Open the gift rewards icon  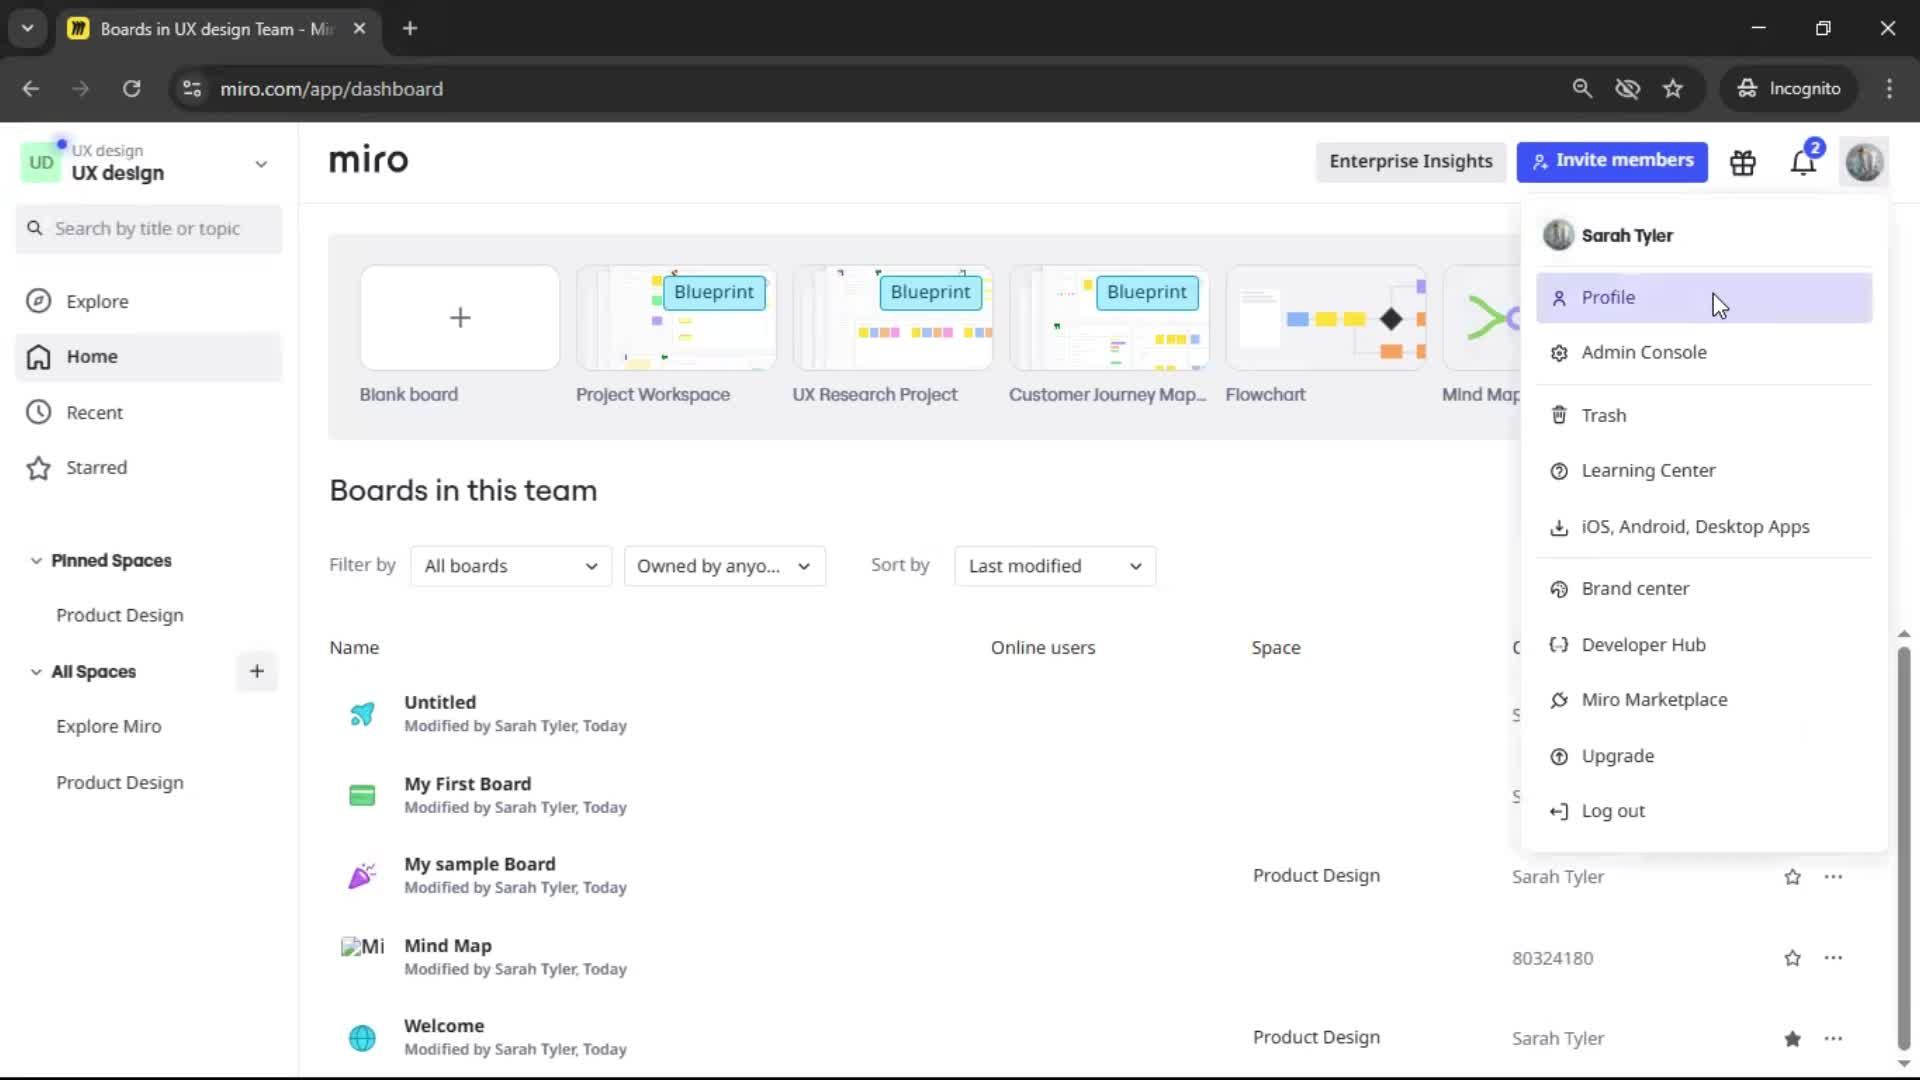click(x=1743, y=162)
